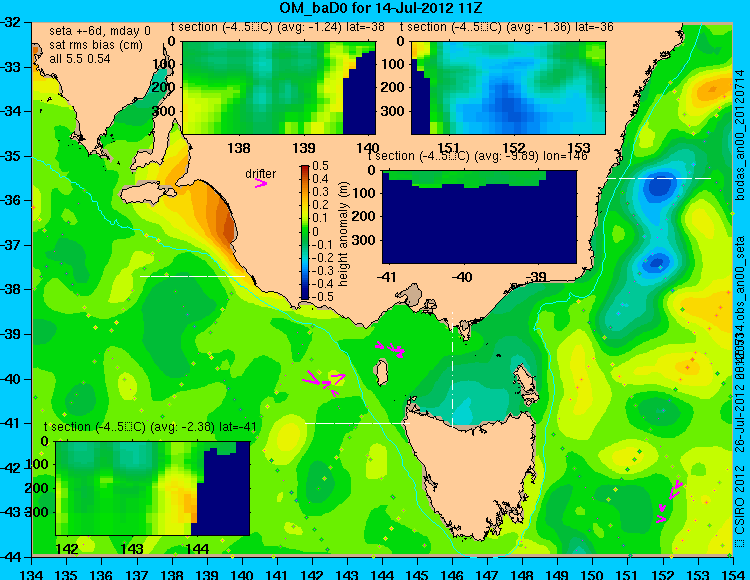750x580 pixels.
Task: Click the vertical 'bodas_an00_20120714' side label
Action: [740, 135]
